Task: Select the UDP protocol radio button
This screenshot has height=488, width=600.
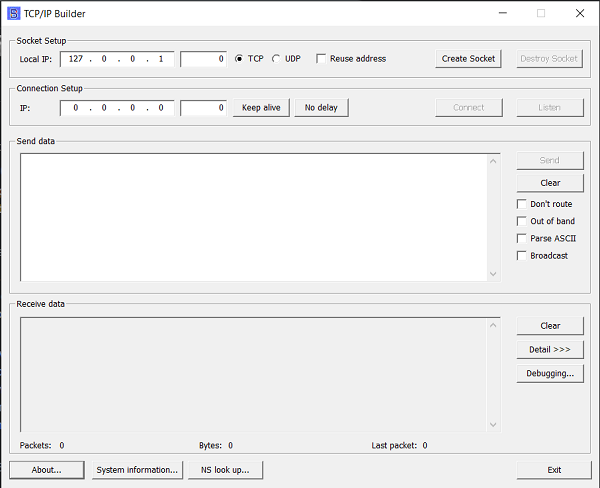Action: [276, 59]
